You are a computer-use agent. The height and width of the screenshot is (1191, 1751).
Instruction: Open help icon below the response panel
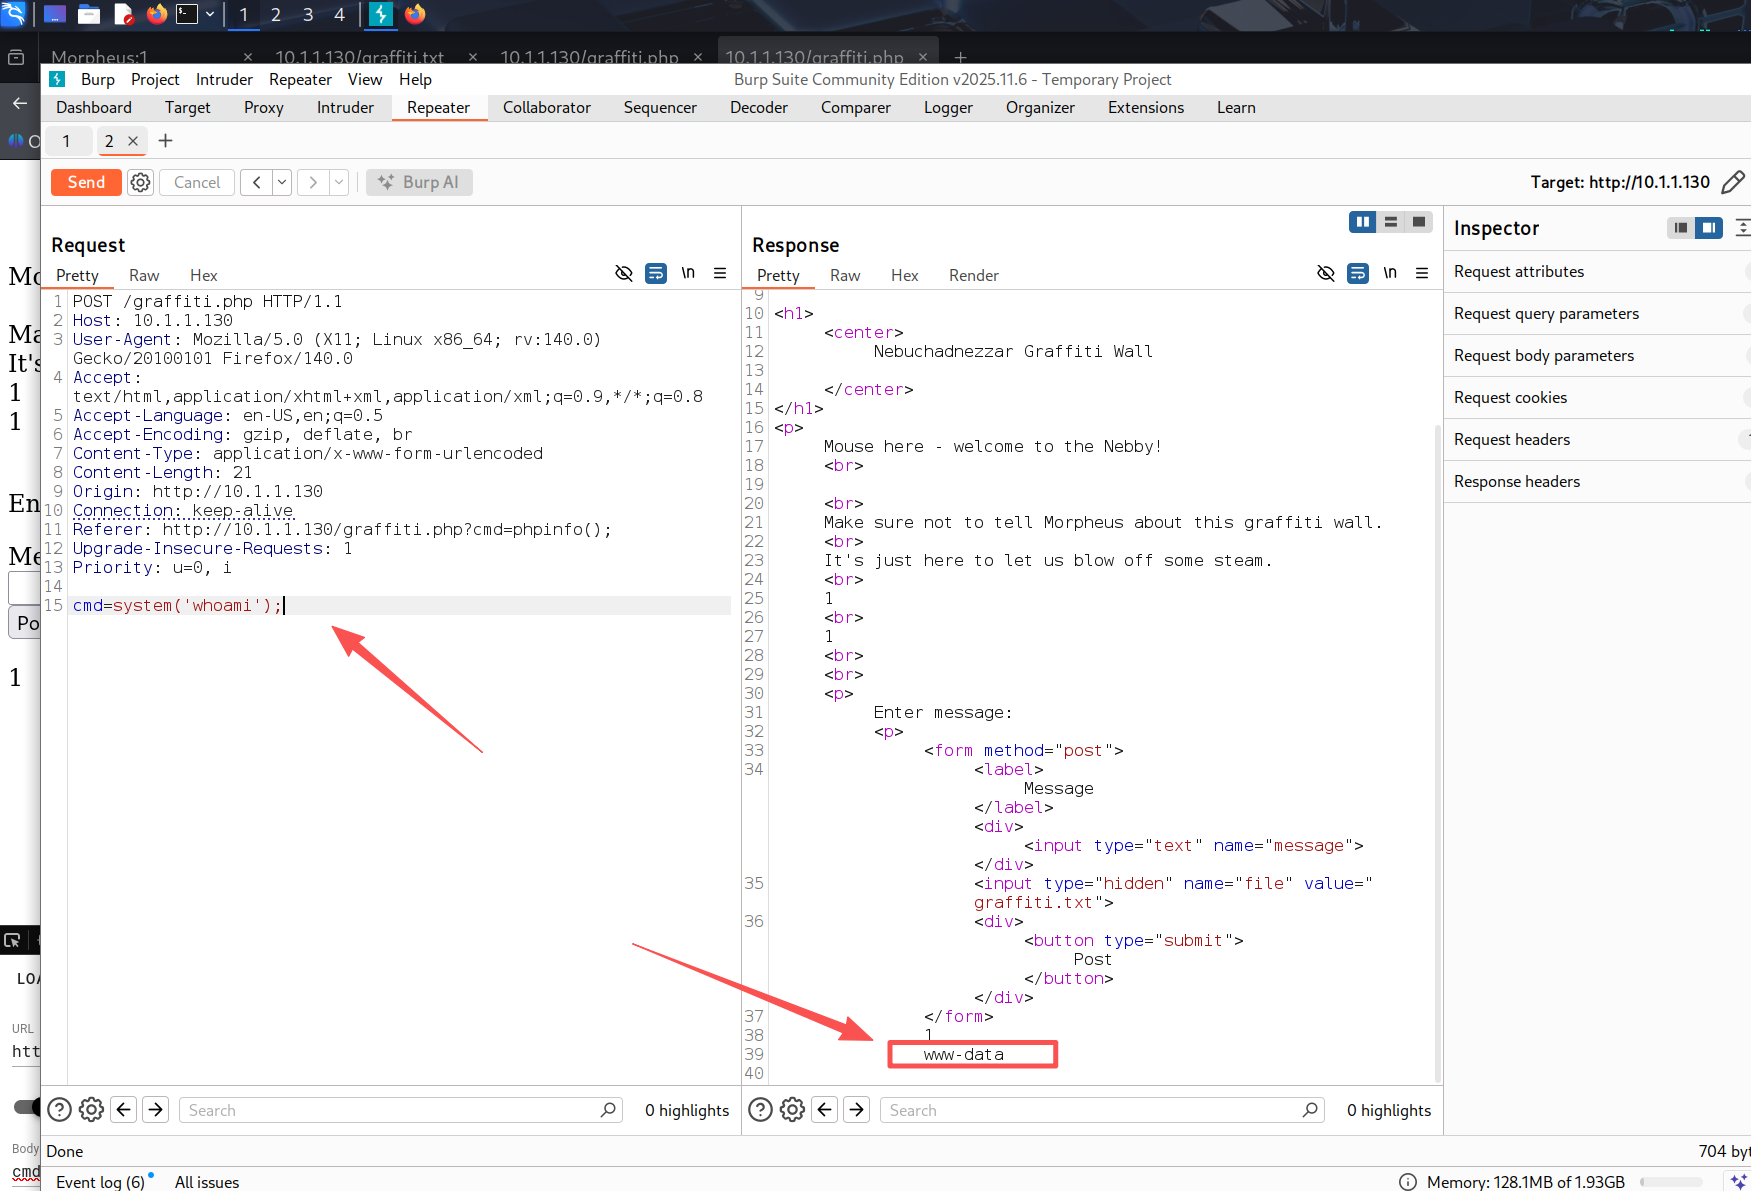click(760, 1110)
